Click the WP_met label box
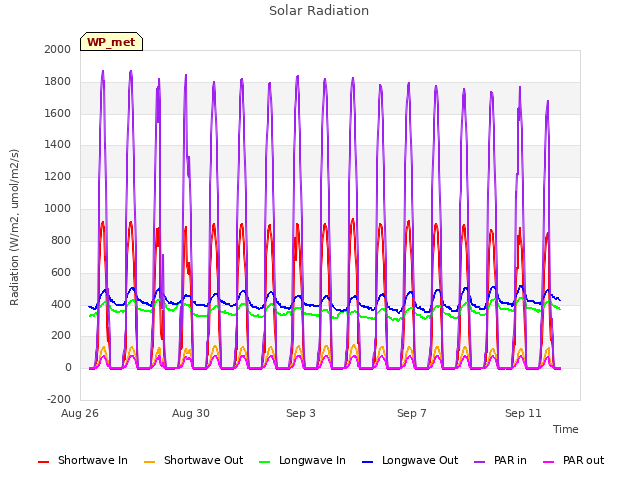Viewport: 640px width, 480px height. (111, 42)
